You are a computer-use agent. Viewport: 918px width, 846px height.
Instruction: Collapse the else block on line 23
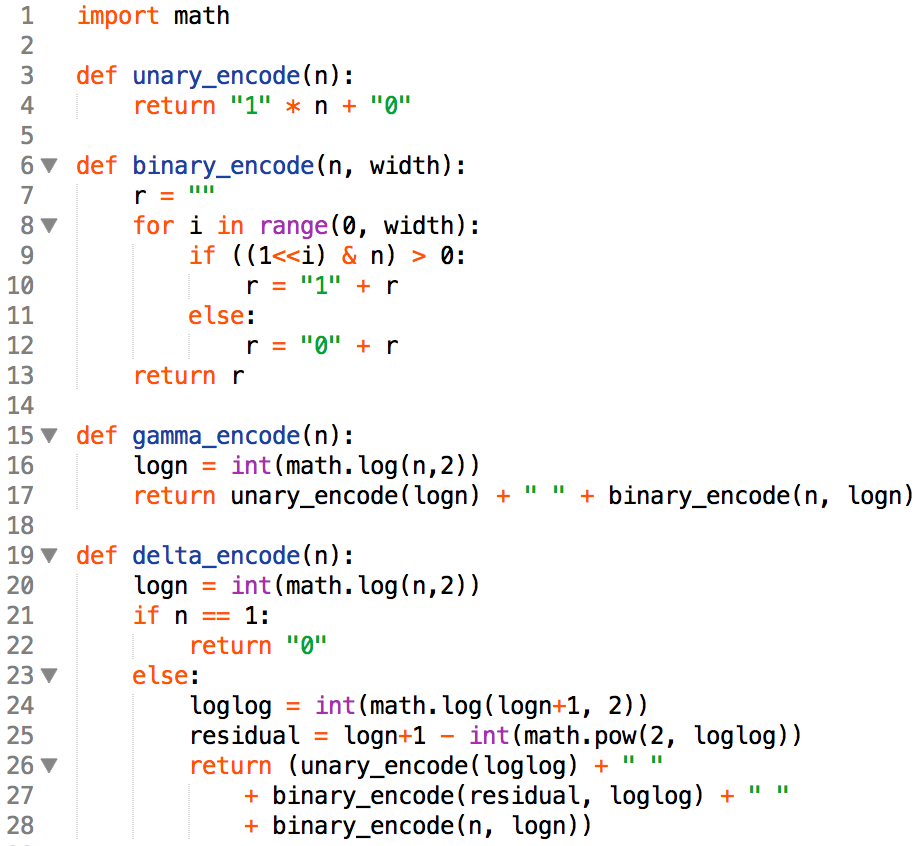[49, 676]
